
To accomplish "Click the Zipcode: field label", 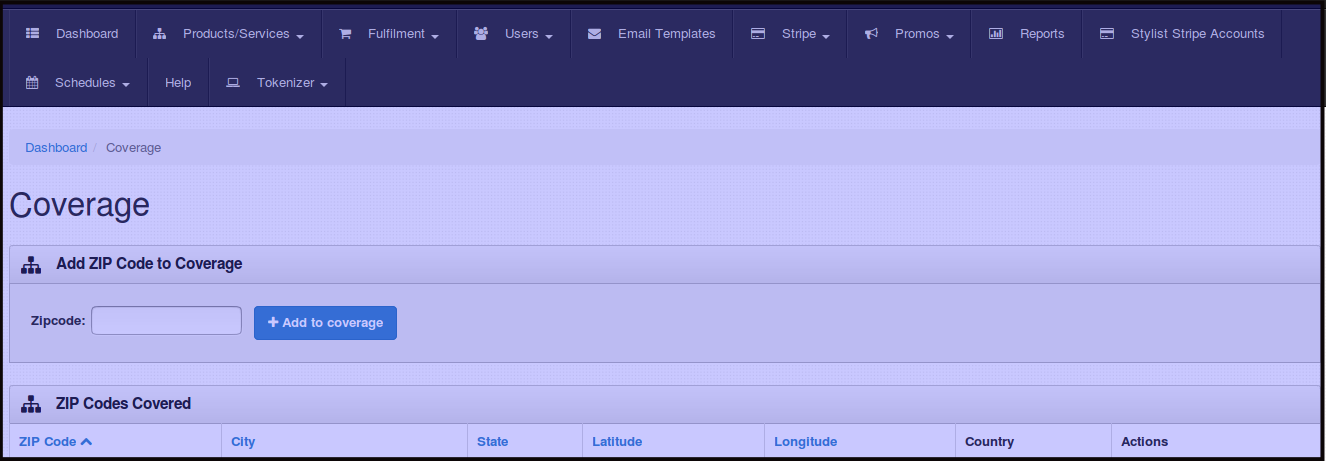I will 58,322.
